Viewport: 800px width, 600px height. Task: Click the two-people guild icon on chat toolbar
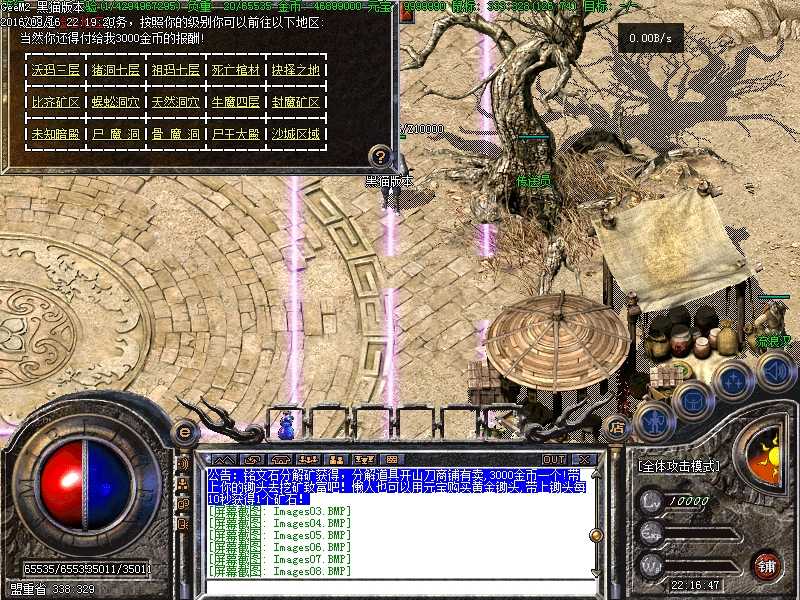tap(336, 460)
